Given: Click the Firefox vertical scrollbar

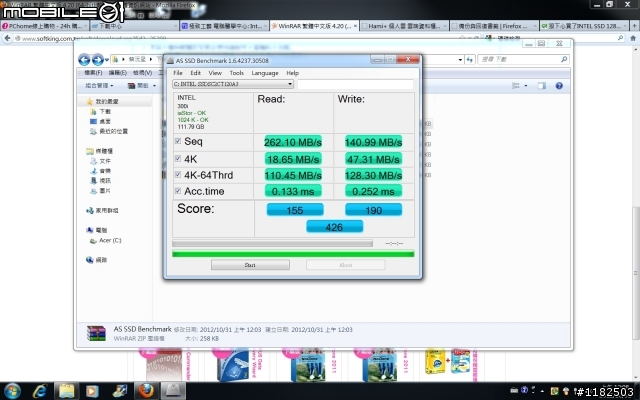Looking at the screenshot, I should tap(636, 212).
